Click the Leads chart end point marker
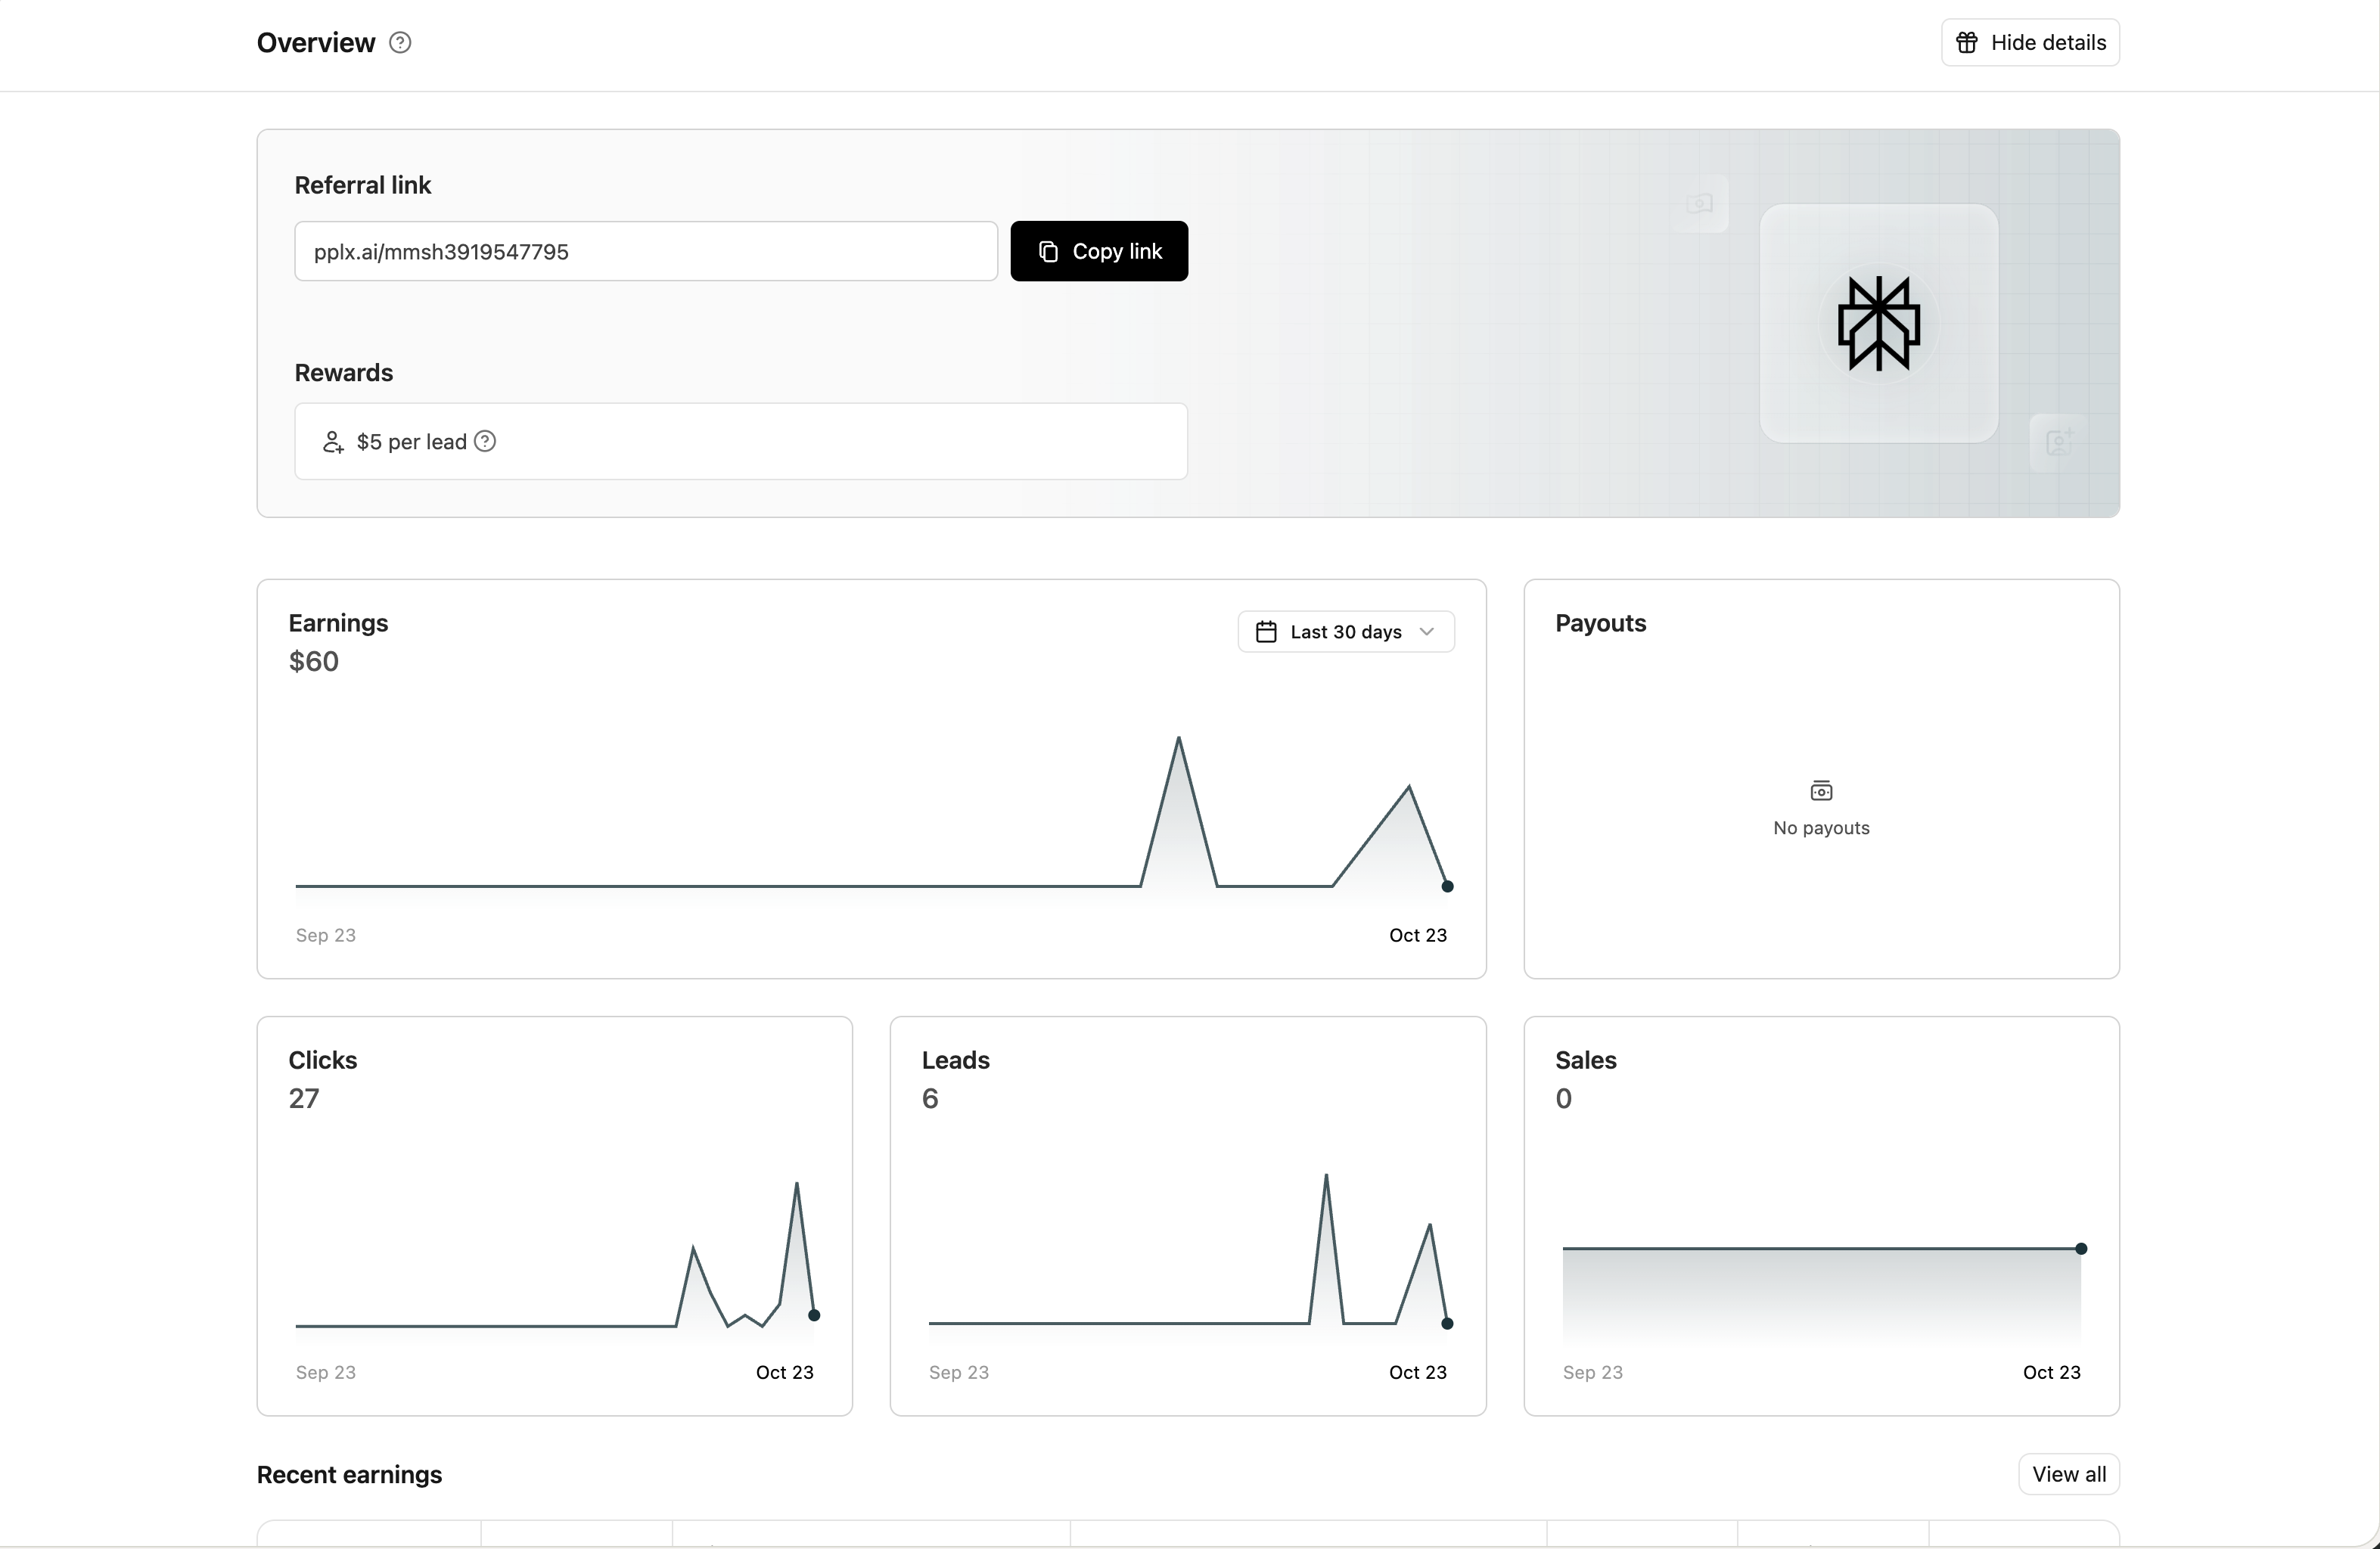Screen dimensions: 2380x1549 tap(1447, 1323)
